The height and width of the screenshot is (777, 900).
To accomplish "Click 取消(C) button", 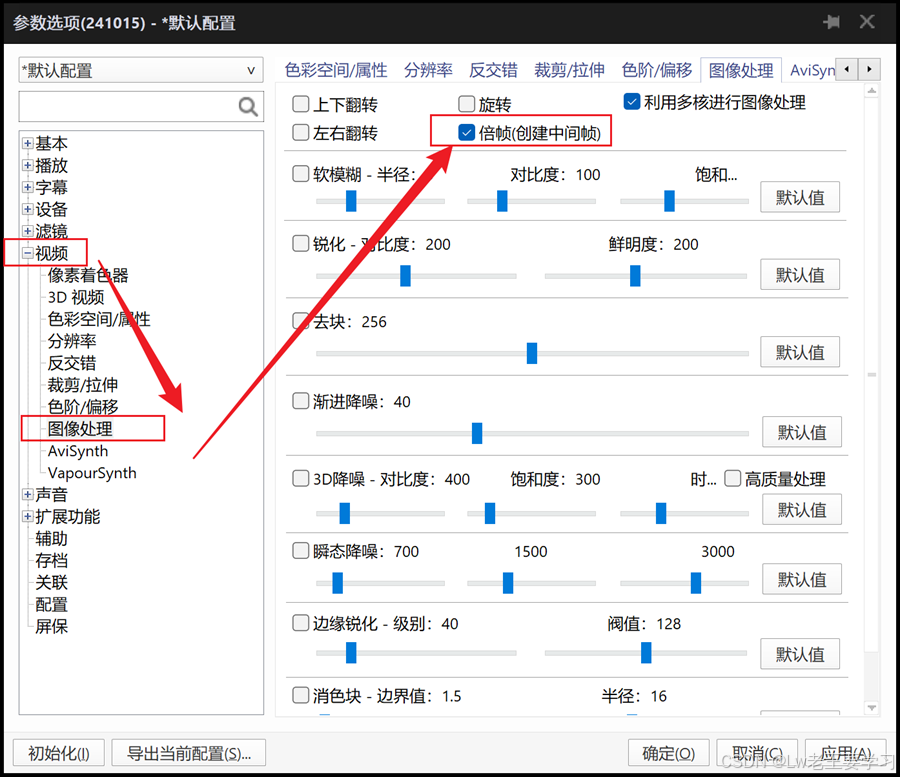I will click(x=757, y=753).
